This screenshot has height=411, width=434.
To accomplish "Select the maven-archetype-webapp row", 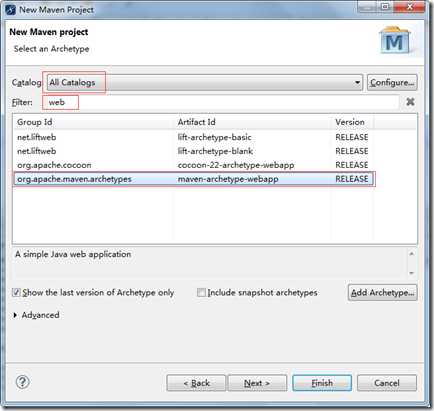I will [193, 179].
